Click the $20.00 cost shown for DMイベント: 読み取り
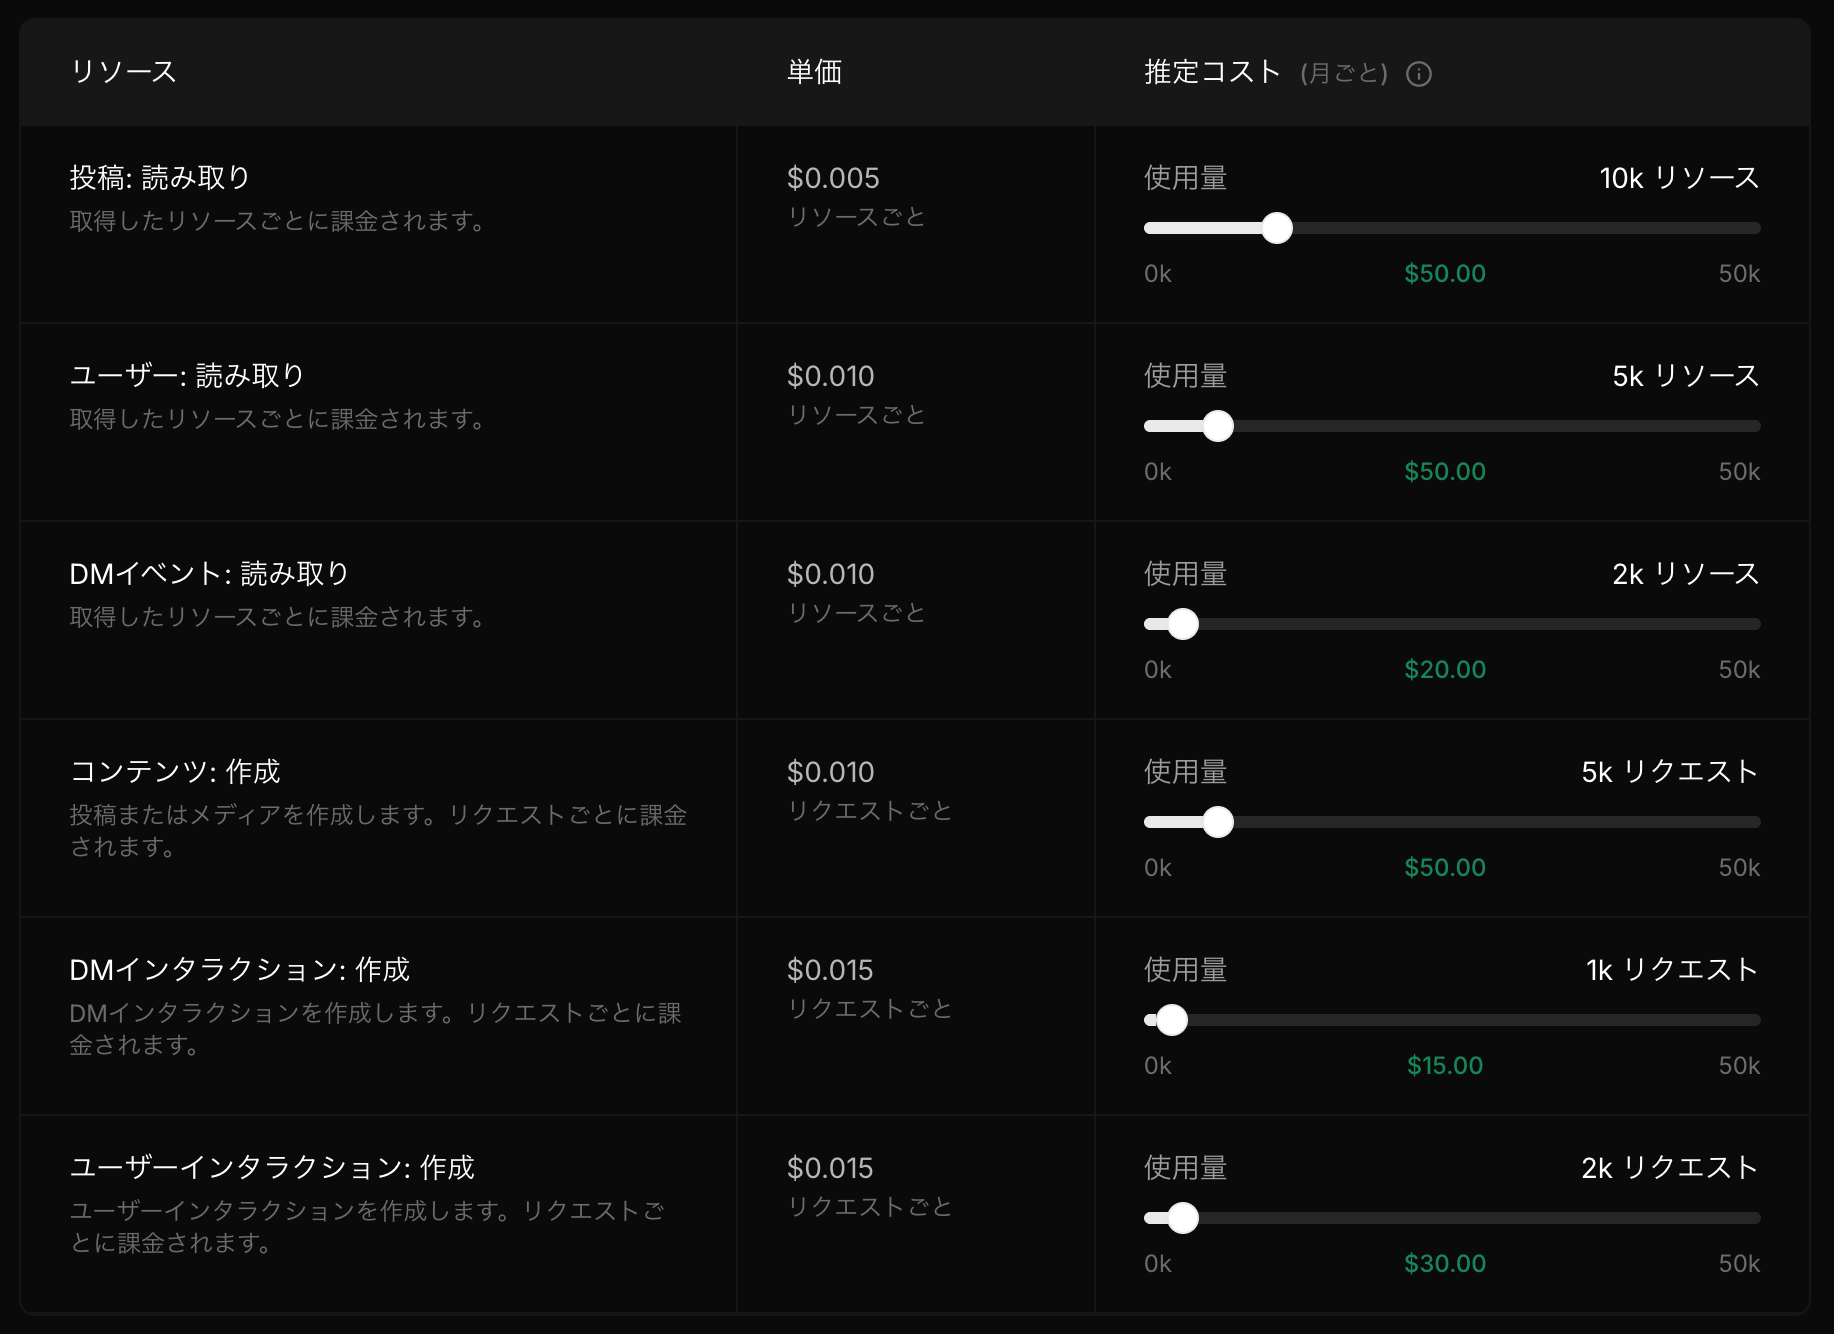Viewport: 1834px width, 1334px height. (x=1444, y=668)
